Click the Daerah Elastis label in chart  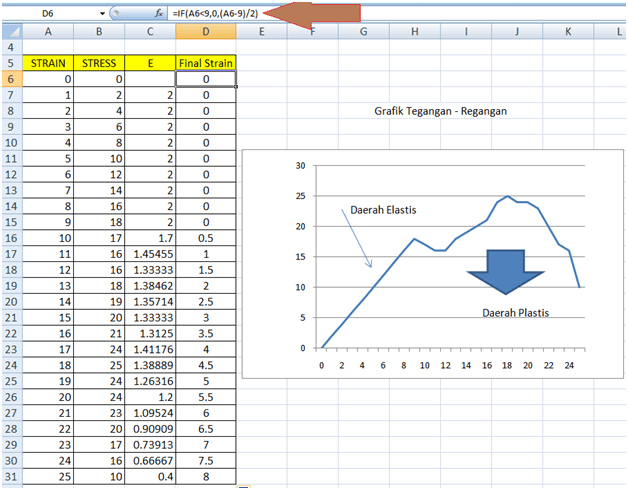coord(383,210)
